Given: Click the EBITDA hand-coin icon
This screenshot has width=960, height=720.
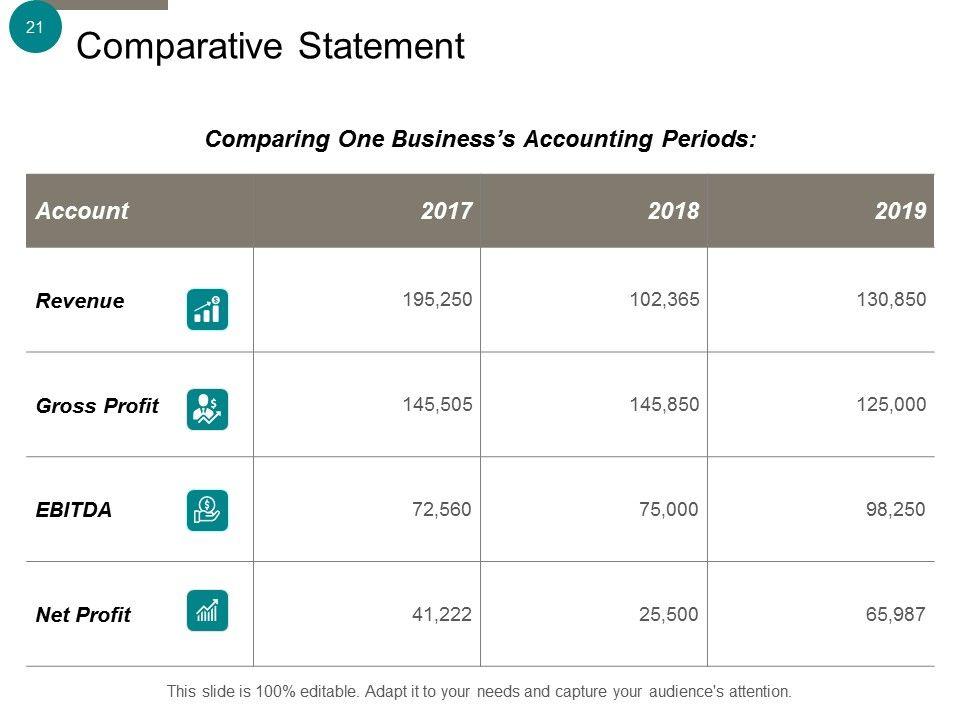Looking at the screenshot, I should click(x=207, y=510).
